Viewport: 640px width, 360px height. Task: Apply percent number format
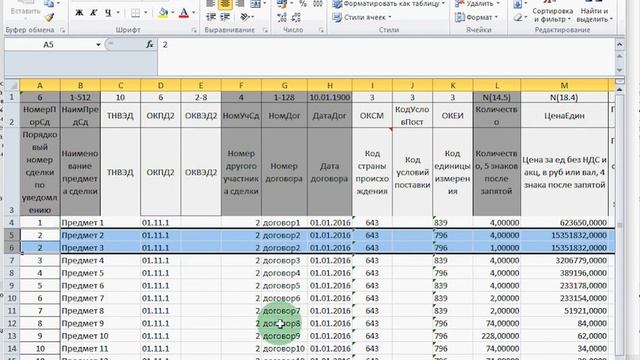[303, 4]
